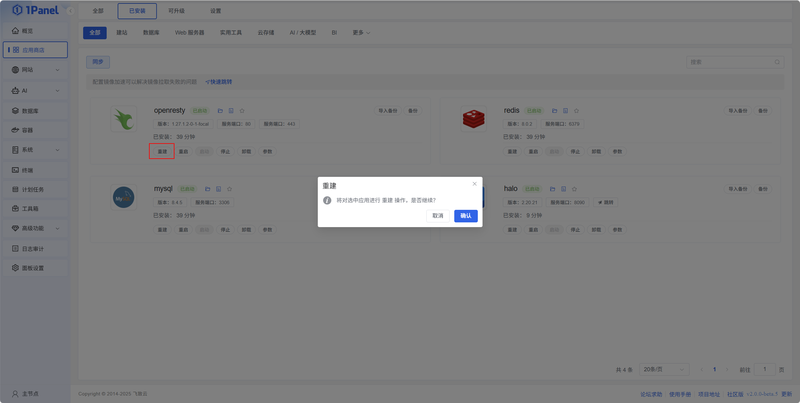
Task: Click the 确认 button in the rebuild dialog
Action: point(466,216)
